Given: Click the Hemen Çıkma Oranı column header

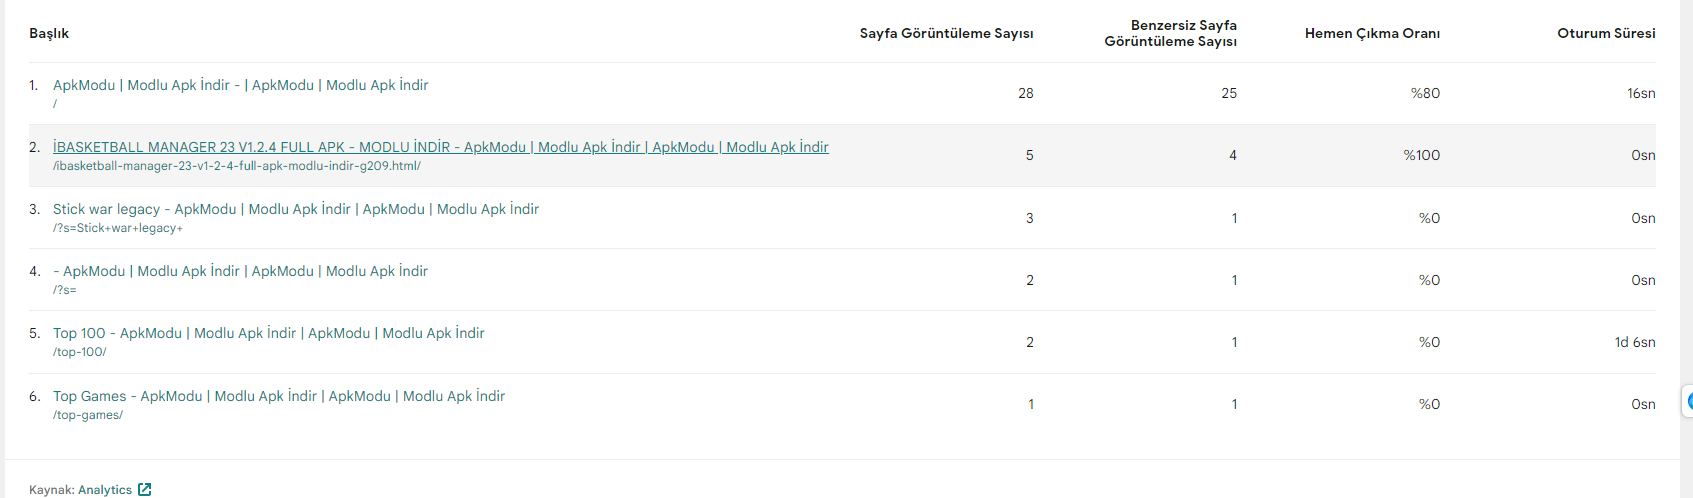Looking at the screenshot, I should tap(1372, 33).
